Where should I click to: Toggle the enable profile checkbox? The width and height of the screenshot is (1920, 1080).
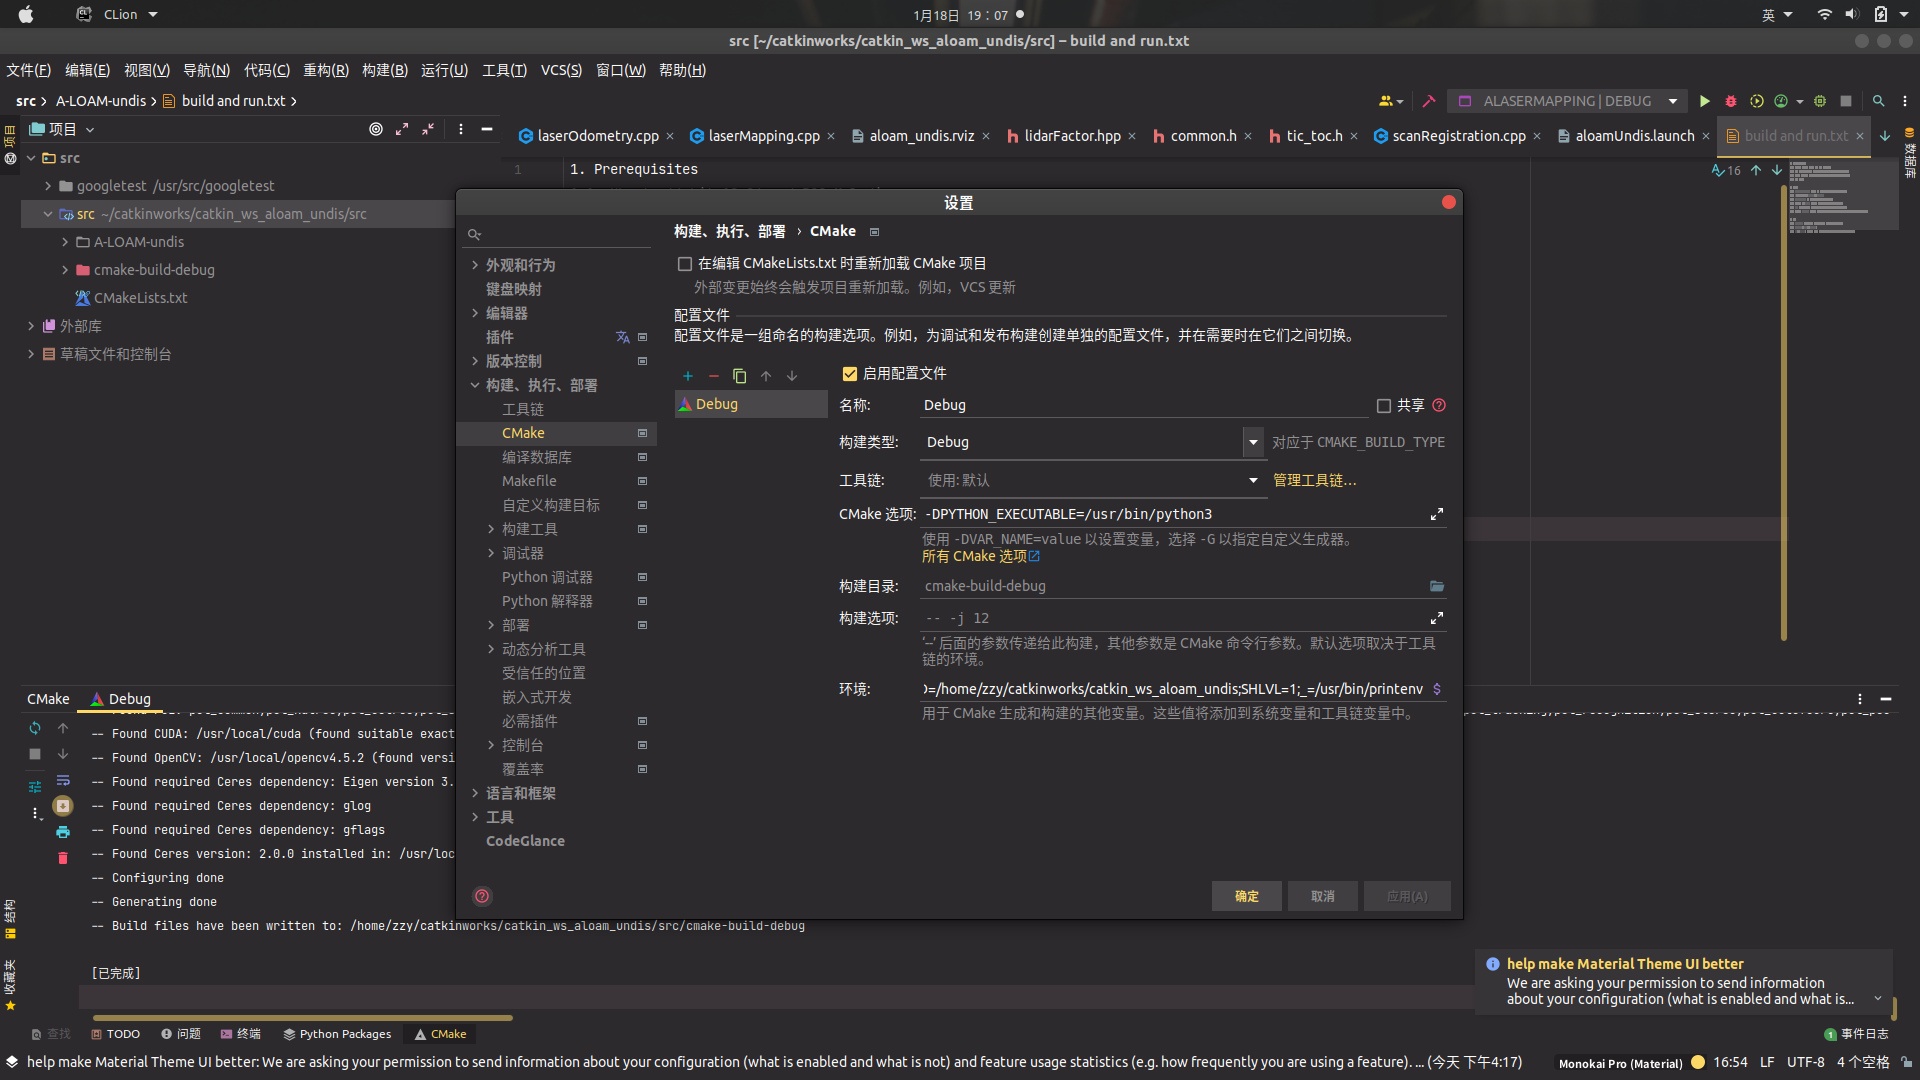point(850,374)
